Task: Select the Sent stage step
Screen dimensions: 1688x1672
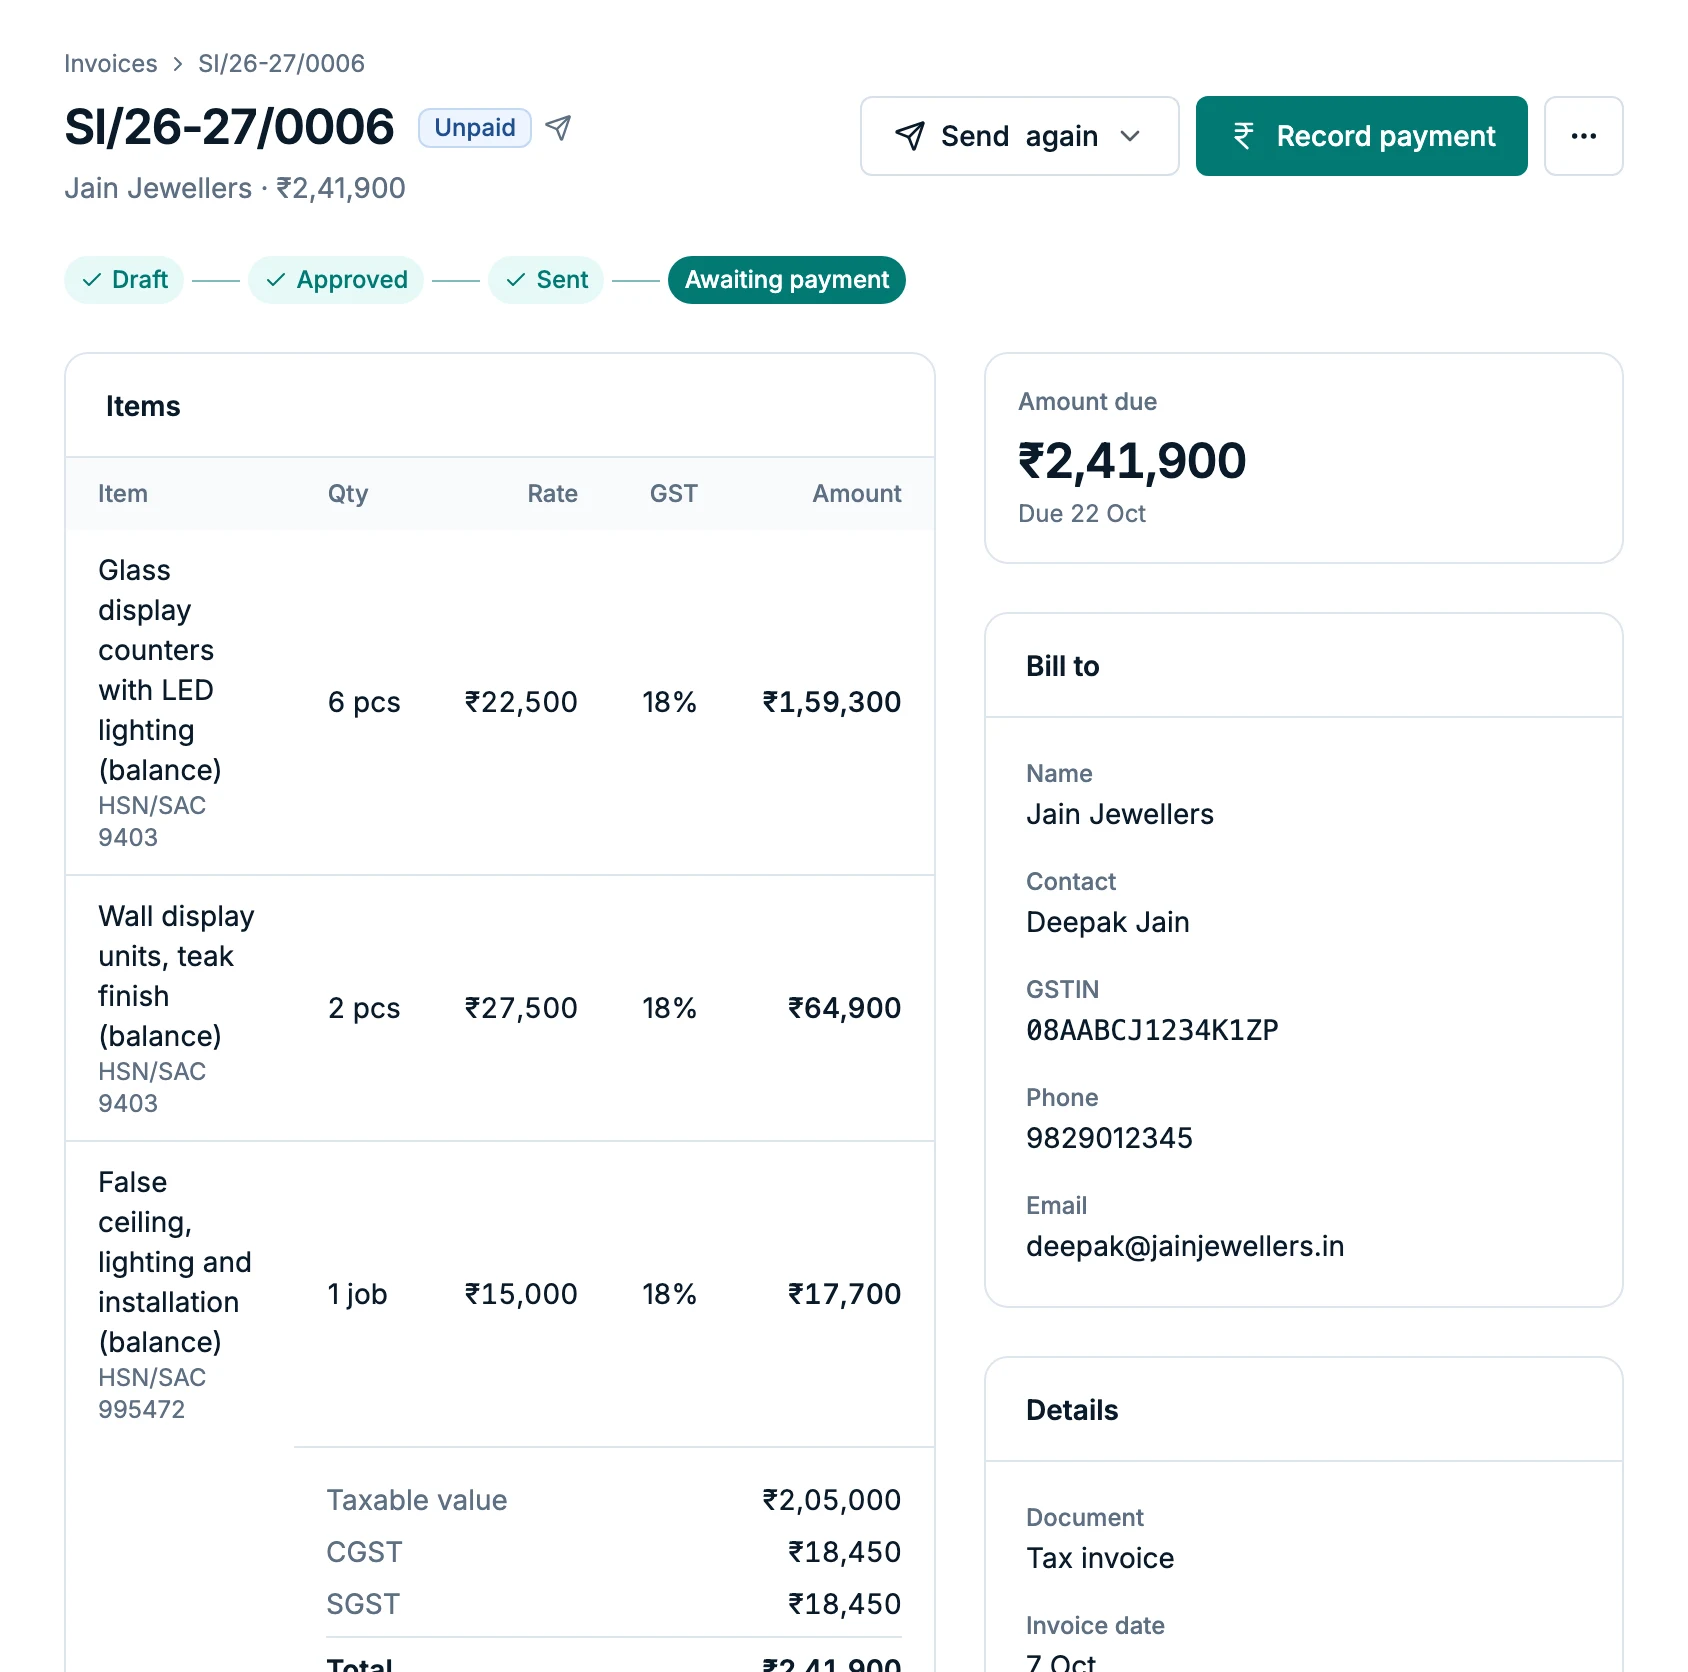Action: click(546, 280)
